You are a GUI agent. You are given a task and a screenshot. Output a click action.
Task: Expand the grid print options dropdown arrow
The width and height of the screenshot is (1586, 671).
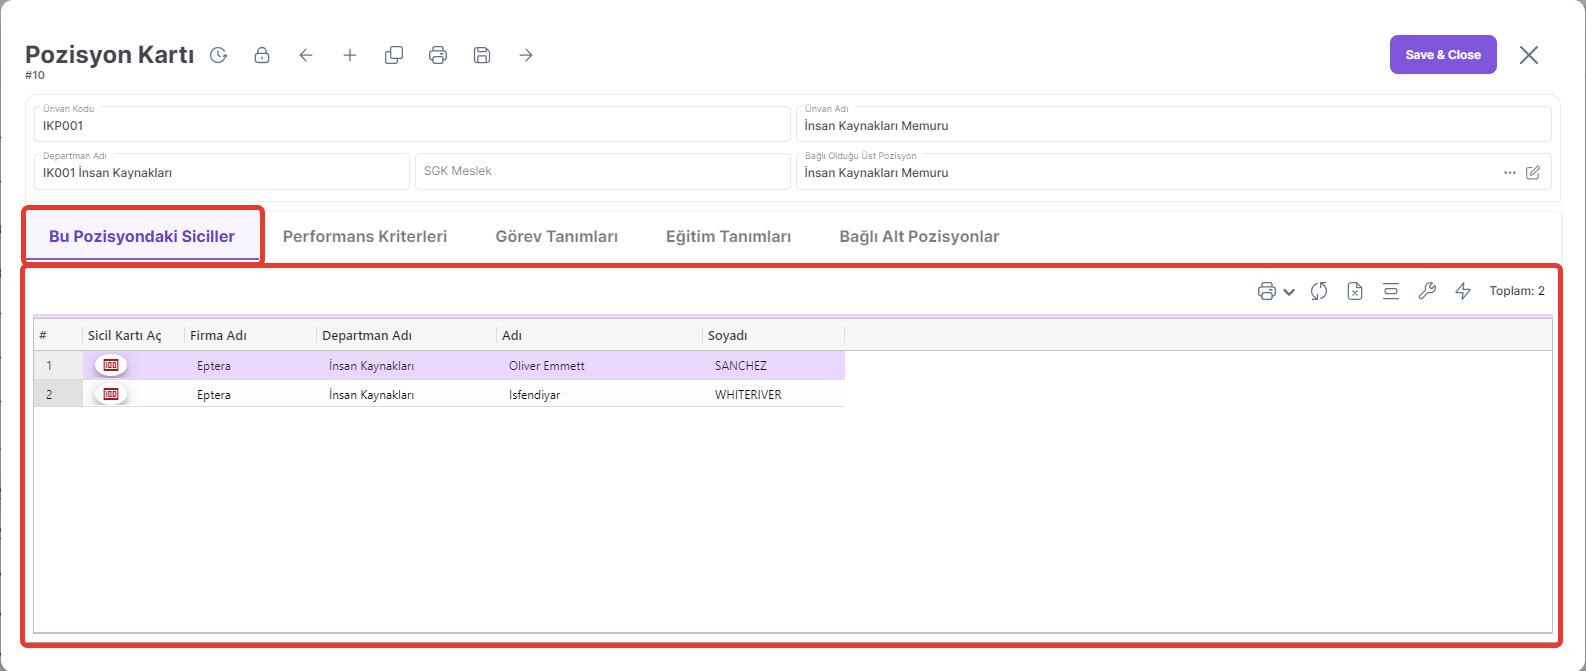[x=1289, y=292]
